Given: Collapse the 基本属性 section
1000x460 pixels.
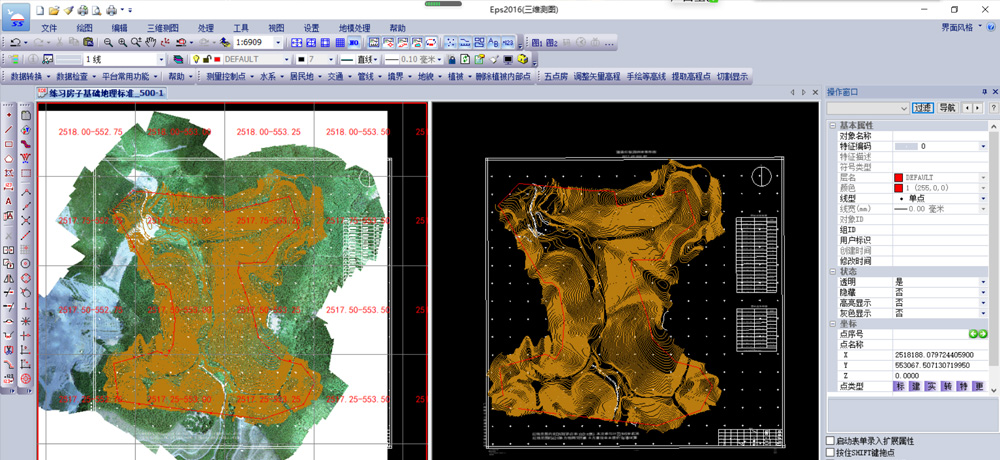Looking at the screenshot, I should (x=832, y=125).
